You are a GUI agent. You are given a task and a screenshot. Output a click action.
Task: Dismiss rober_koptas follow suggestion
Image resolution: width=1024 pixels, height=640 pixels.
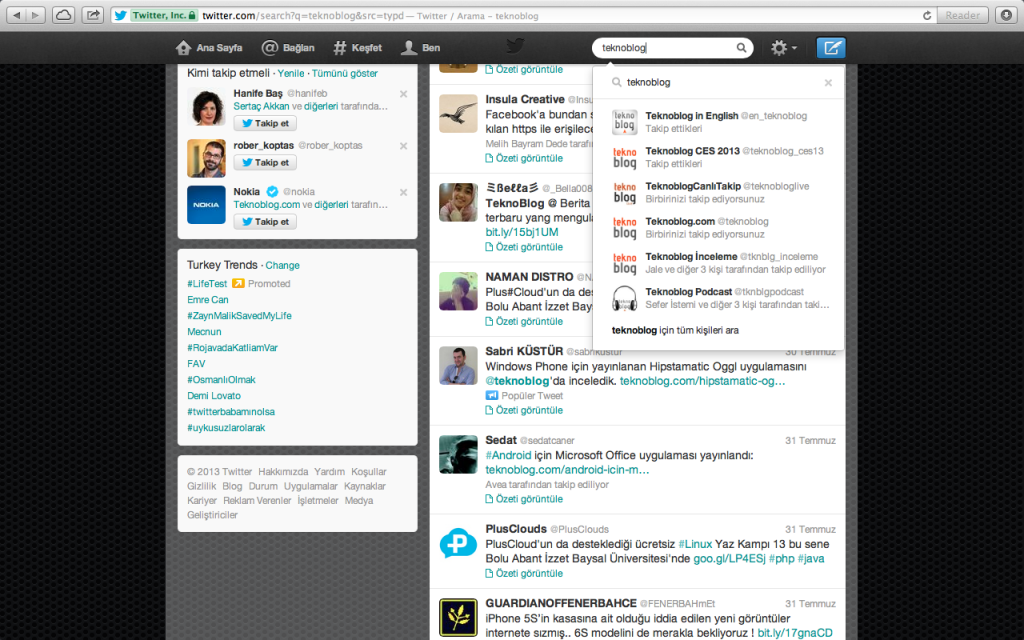(403, 146)
